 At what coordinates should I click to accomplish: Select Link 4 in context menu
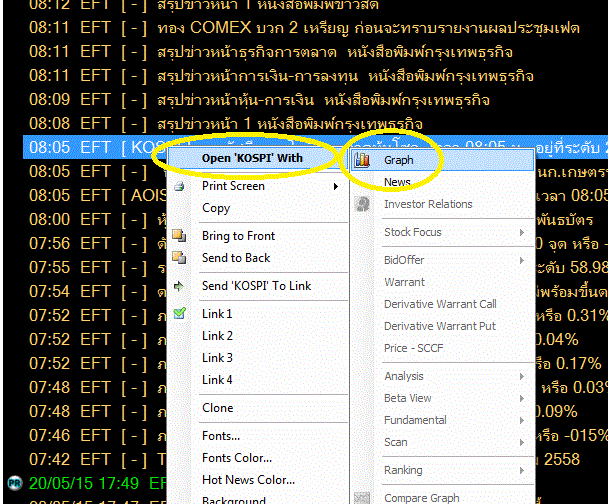click(x=217, y=380)
